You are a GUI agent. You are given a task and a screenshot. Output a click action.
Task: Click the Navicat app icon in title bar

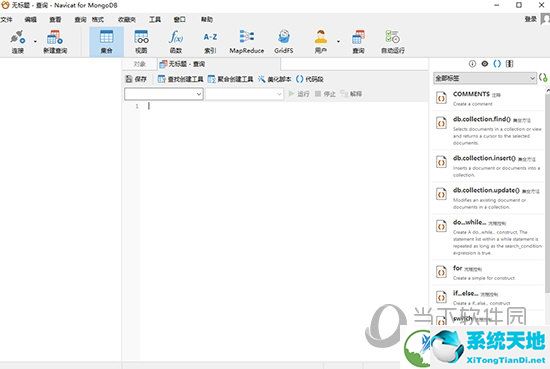point(5,5)
